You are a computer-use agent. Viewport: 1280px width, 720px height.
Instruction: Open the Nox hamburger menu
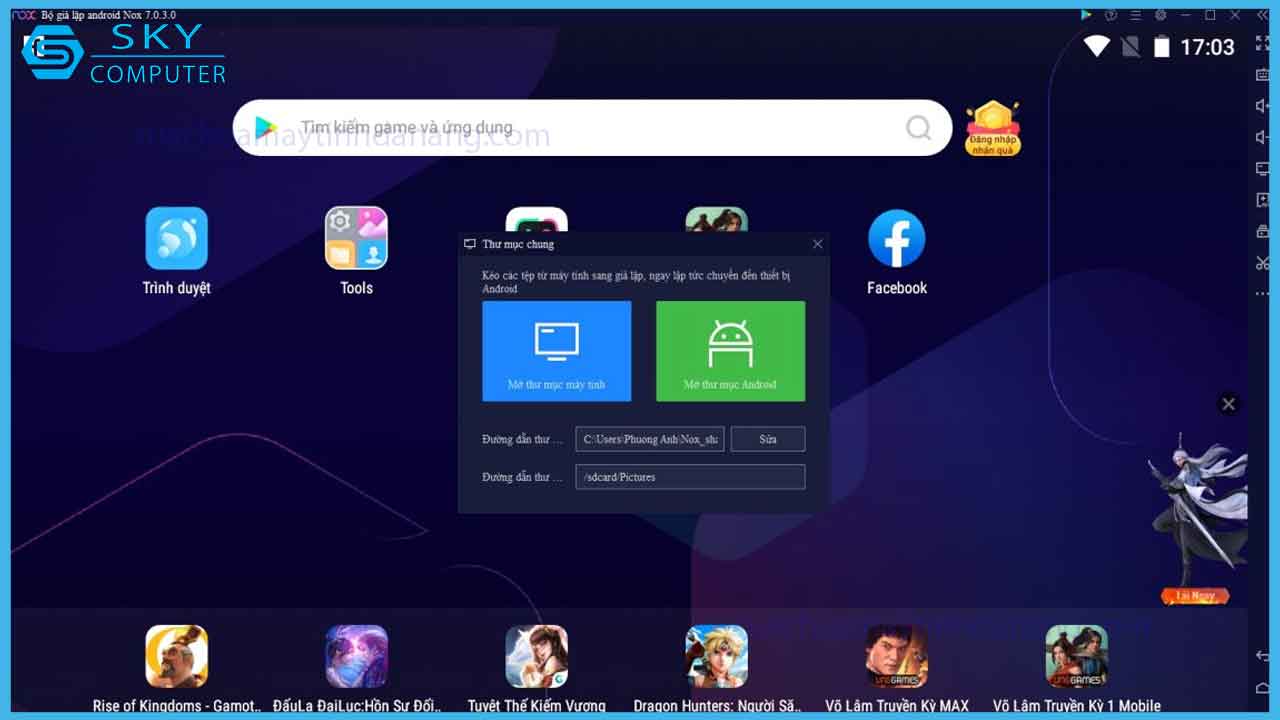pyautogui.click(x=1135, y=15)
